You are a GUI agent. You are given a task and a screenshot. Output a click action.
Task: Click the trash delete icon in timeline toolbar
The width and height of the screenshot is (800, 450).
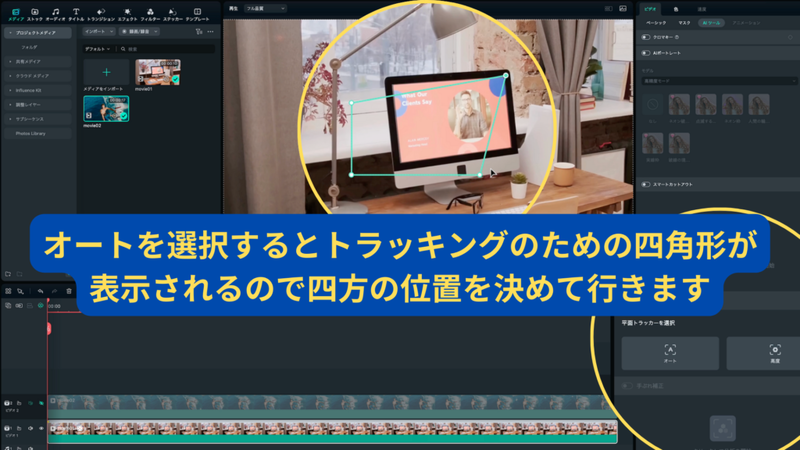(69, 291)
